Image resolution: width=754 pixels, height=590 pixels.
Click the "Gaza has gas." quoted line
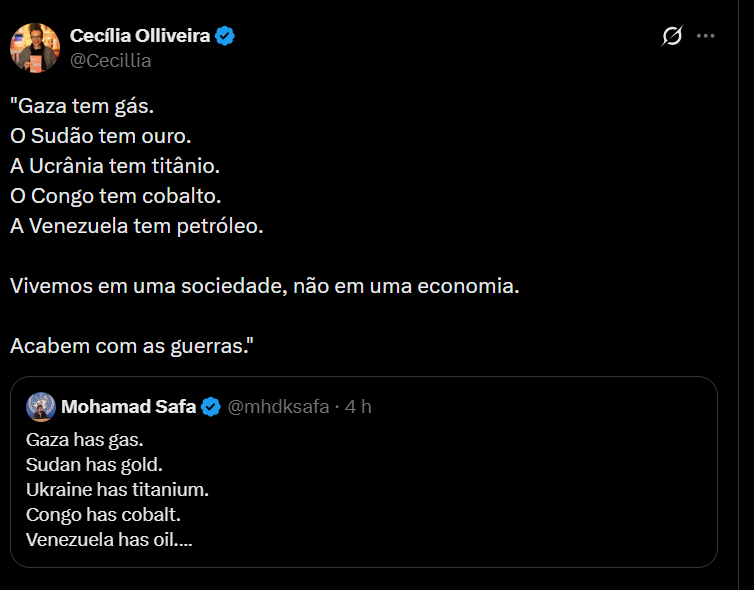[x=85, y=439]
